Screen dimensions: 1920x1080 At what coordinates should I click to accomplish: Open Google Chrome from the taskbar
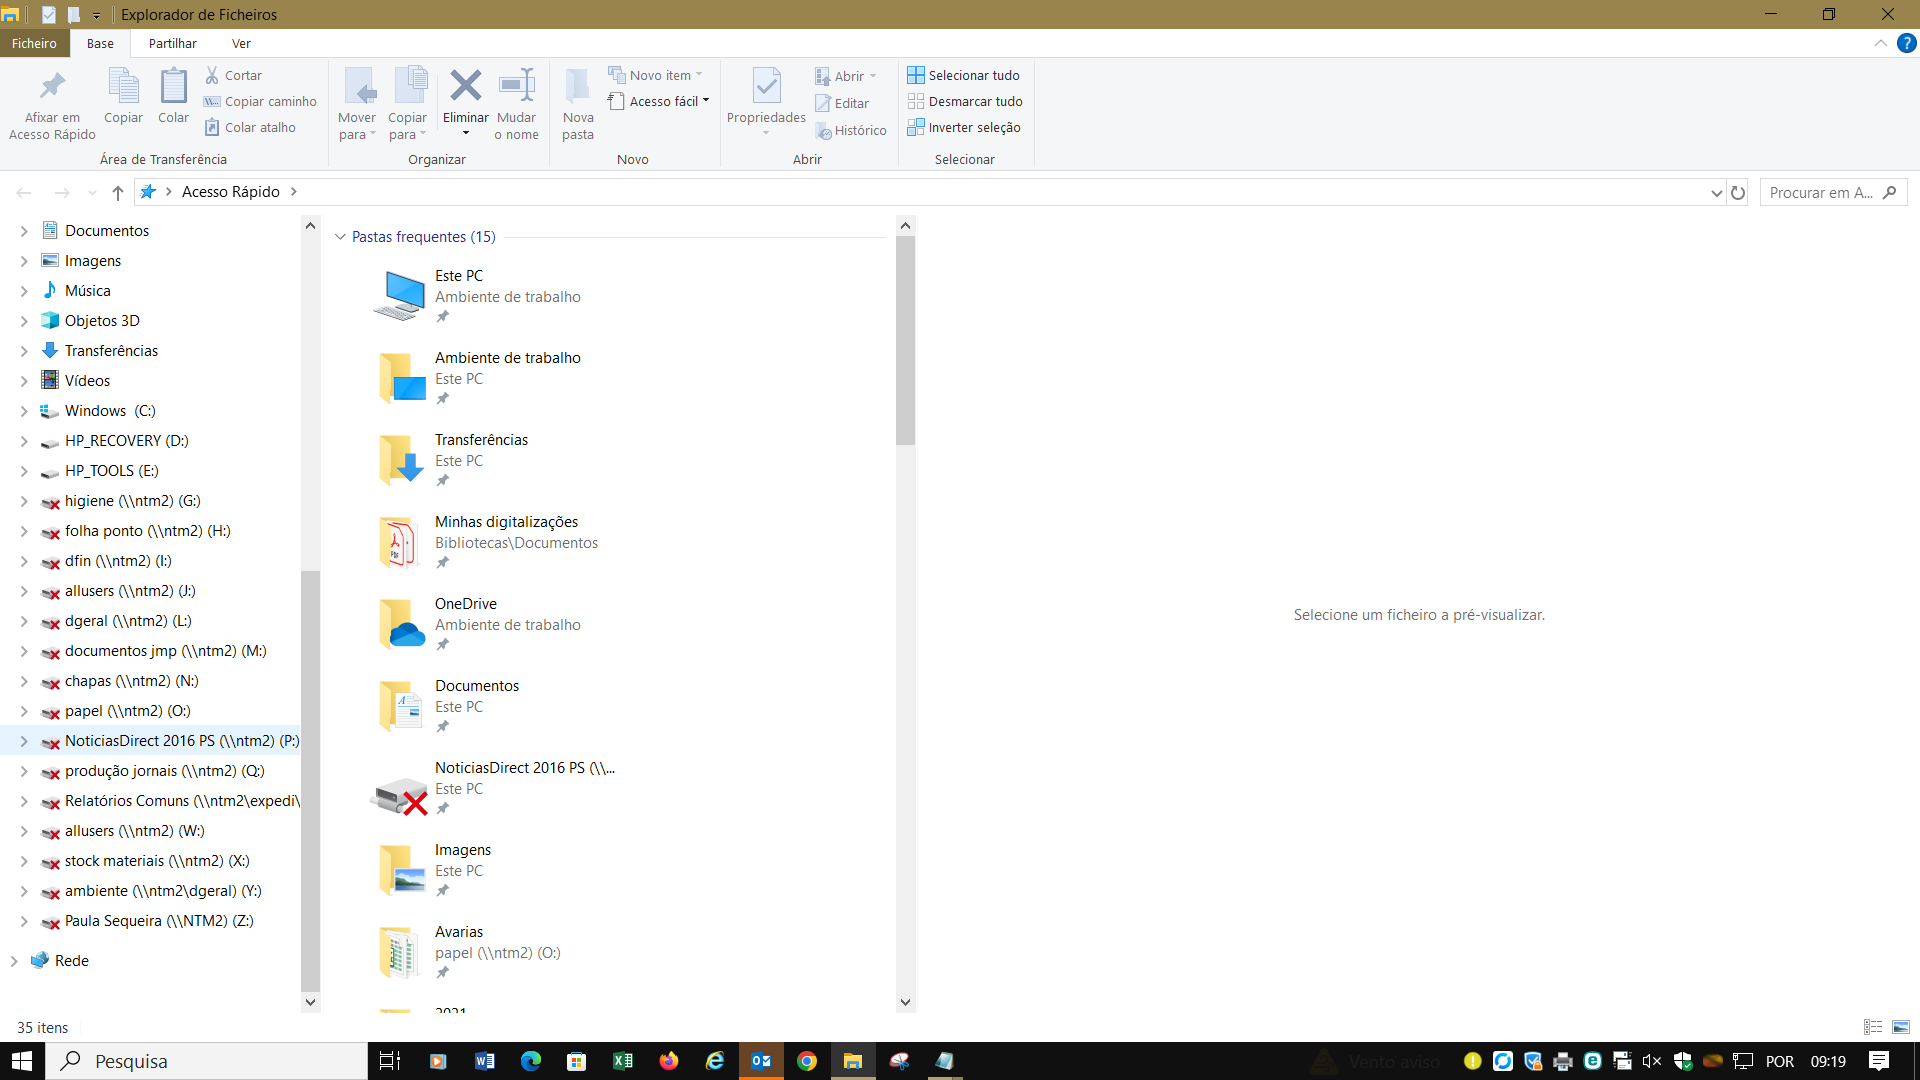click(807, 1061)
